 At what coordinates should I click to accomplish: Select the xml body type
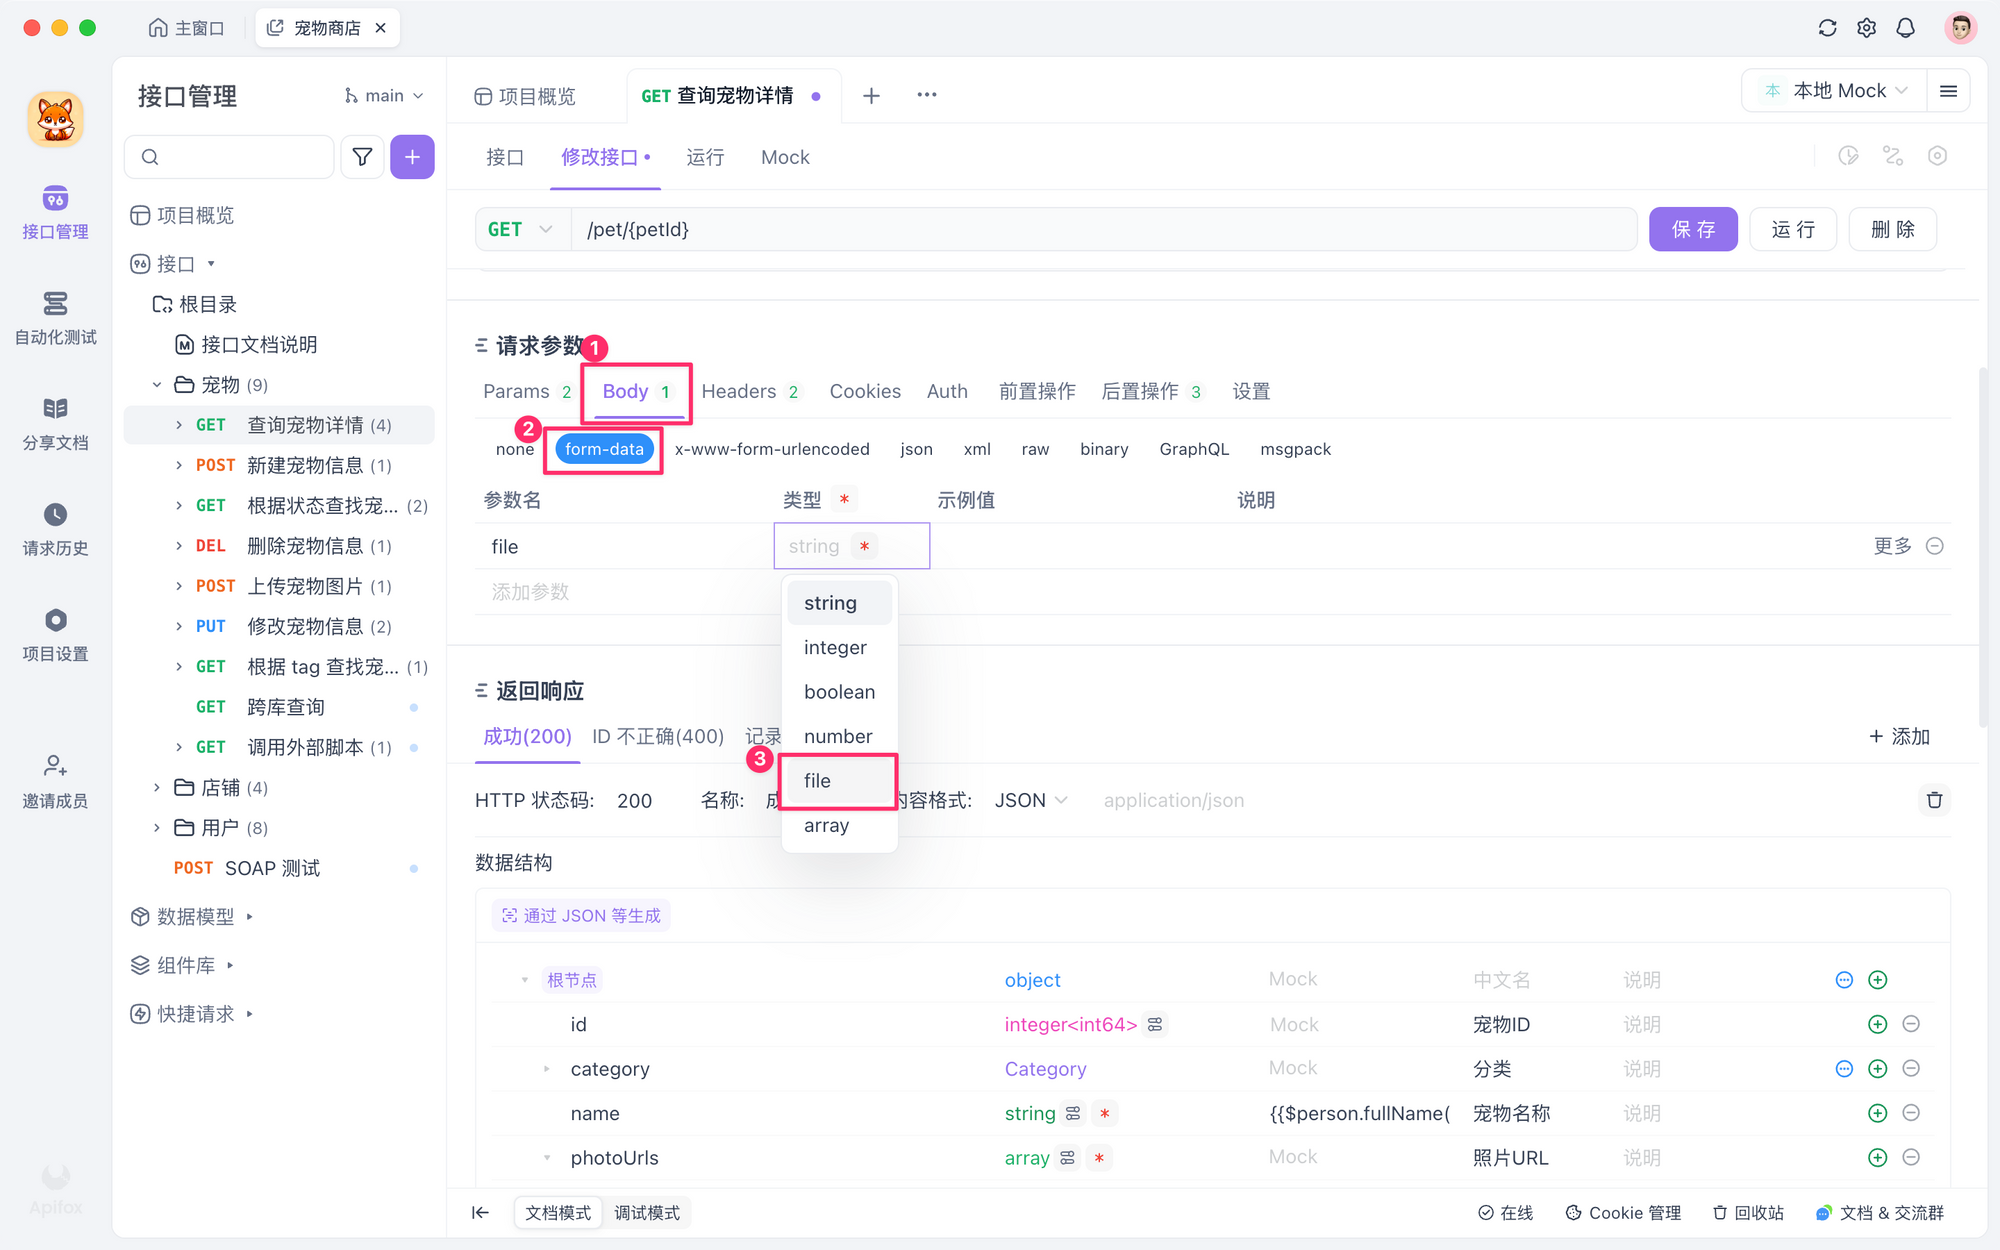pyautogui.click(x=977, y=450)
